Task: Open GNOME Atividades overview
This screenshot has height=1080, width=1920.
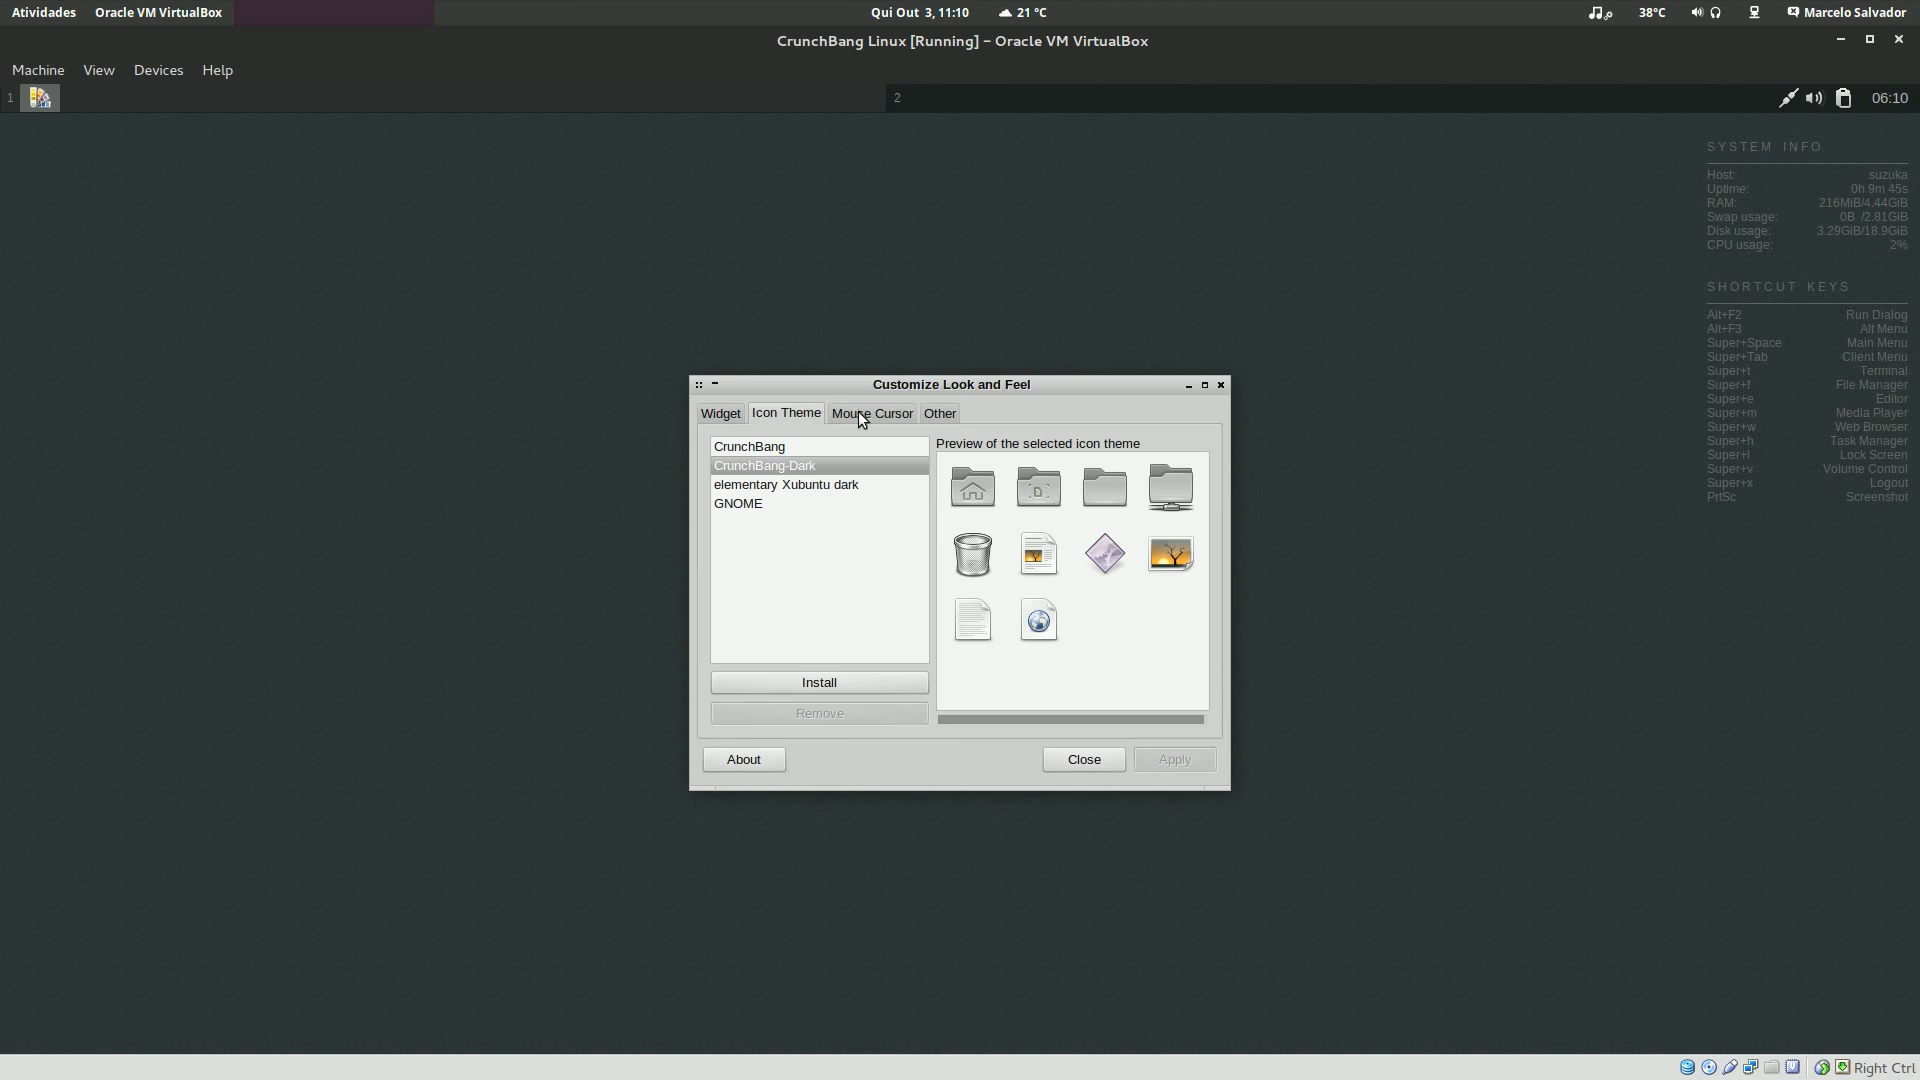Action: (44, 13)
